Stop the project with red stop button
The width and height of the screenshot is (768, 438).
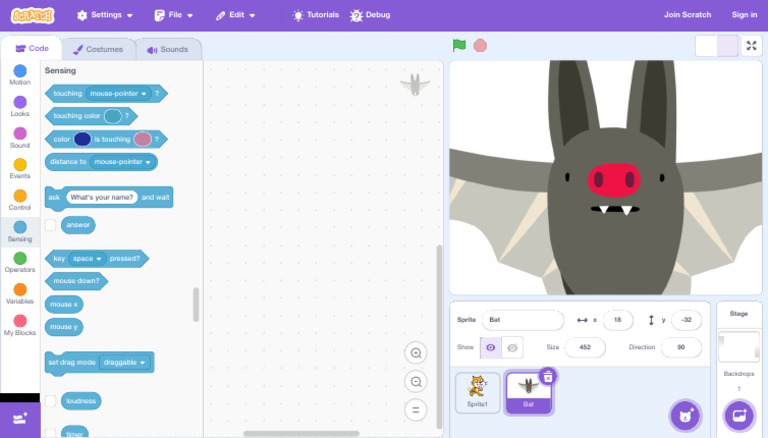coord(480,46)
